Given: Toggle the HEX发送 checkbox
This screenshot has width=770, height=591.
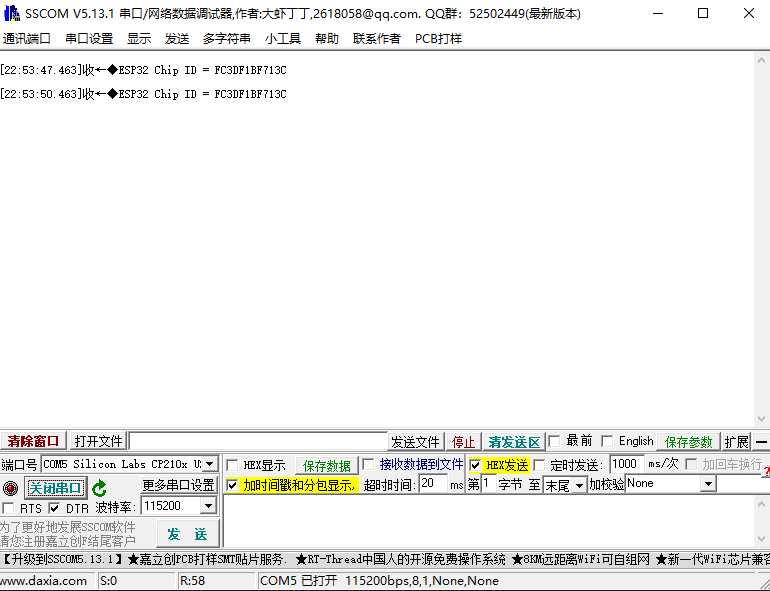Looking at the screenshot, I should coord(475,465).
